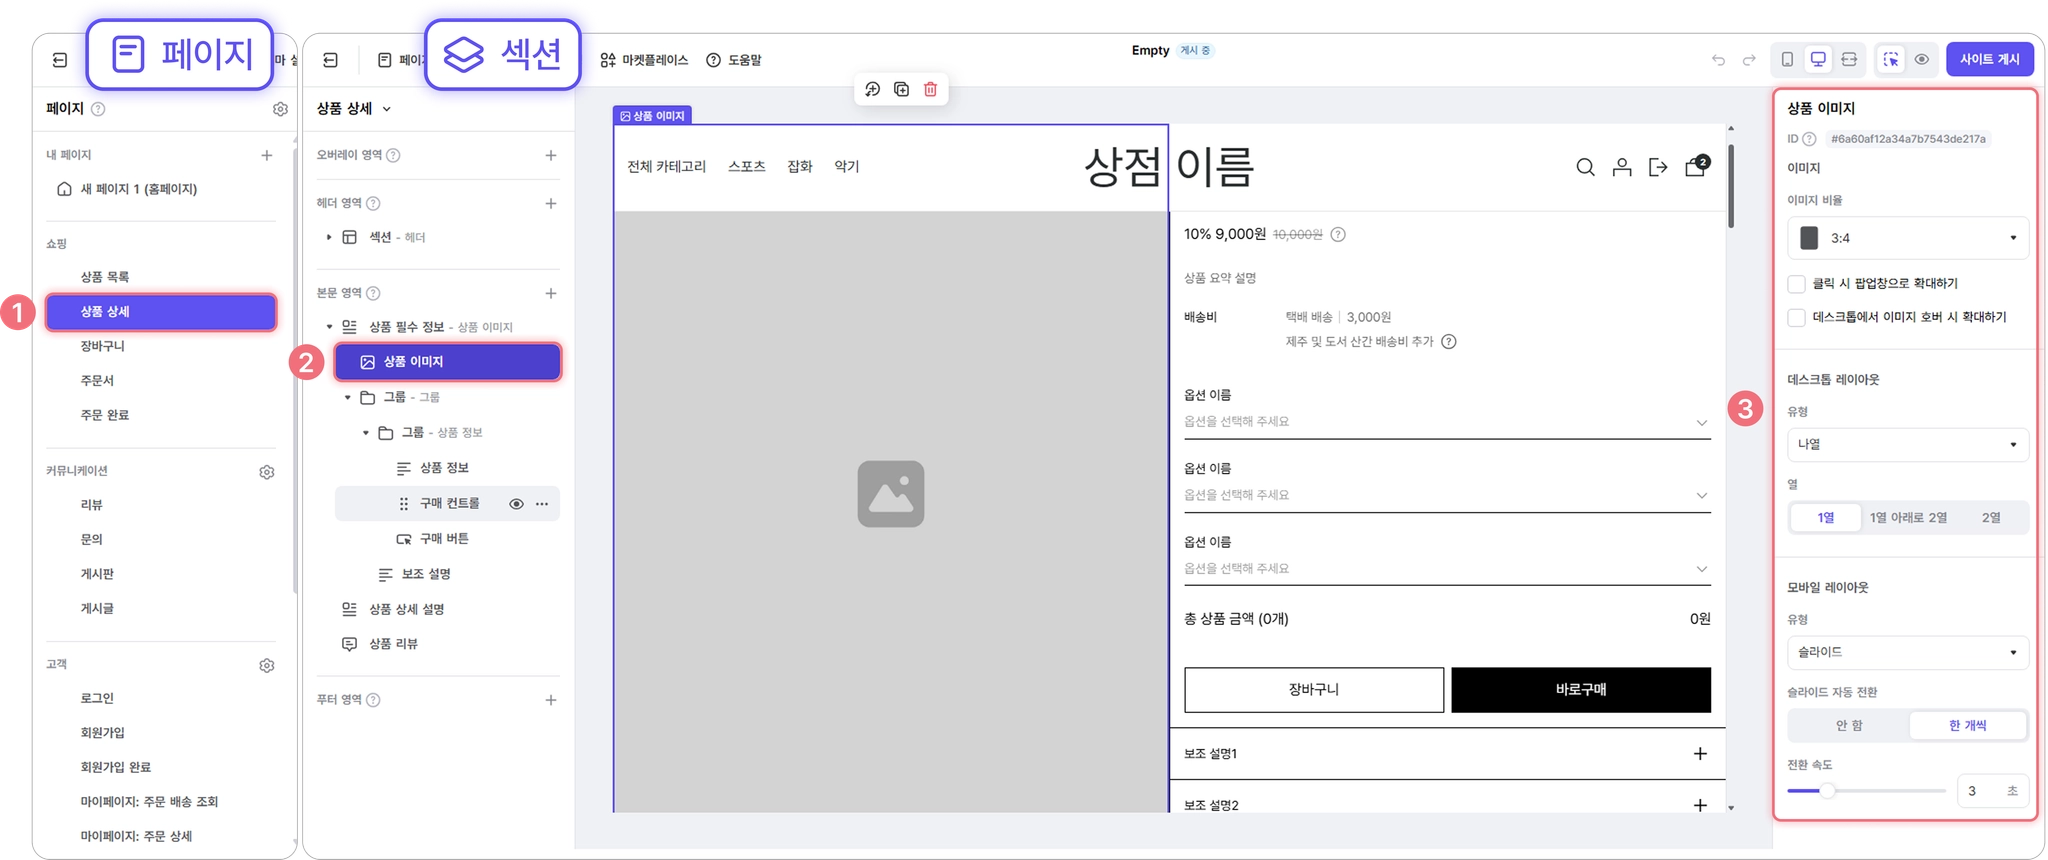Open the 스포츠 category in store navigation

746,167
